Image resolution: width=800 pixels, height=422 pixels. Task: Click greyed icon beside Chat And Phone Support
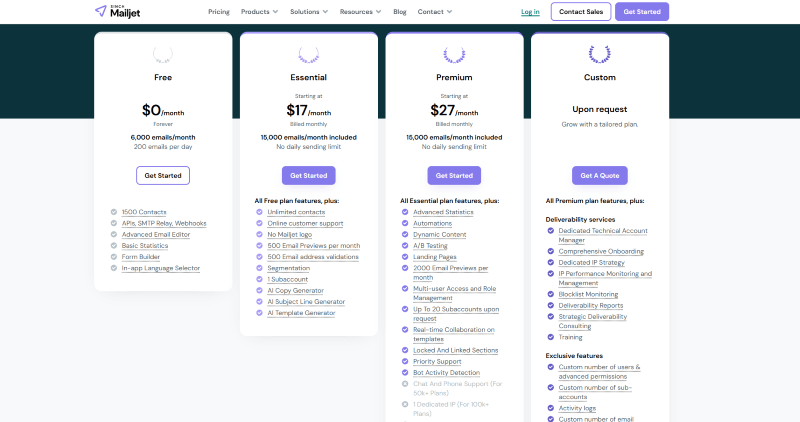(x=405, y=384)
